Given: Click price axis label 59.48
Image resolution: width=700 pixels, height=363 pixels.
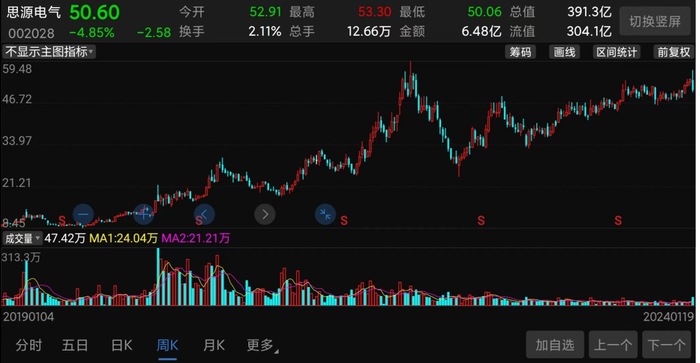Looking at the screenshot, I should coord(17,69).
